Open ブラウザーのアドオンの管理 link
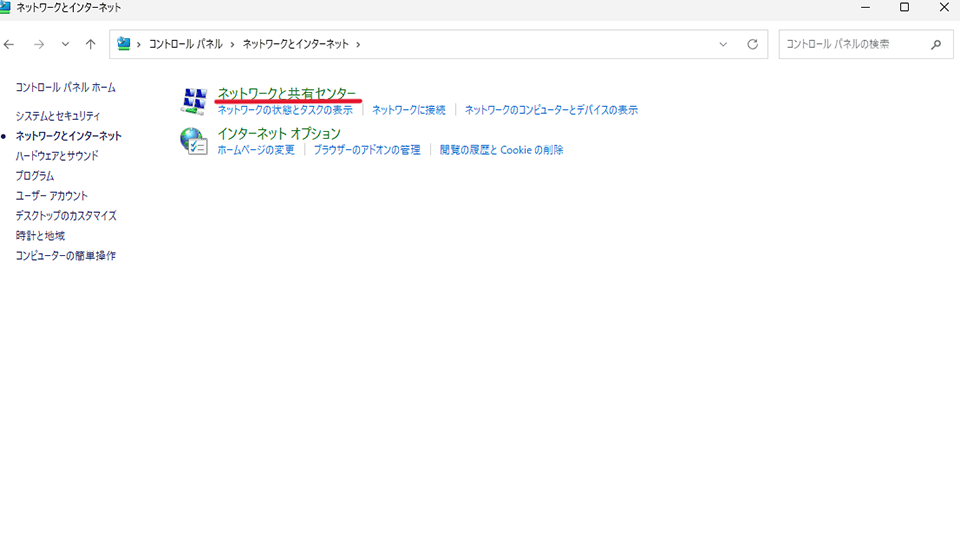 point(366,150)
